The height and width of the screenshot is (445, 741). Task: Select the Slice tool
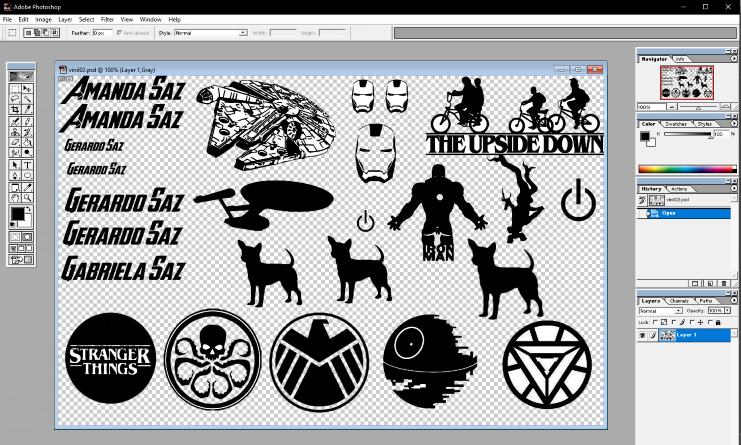[27, 109]
